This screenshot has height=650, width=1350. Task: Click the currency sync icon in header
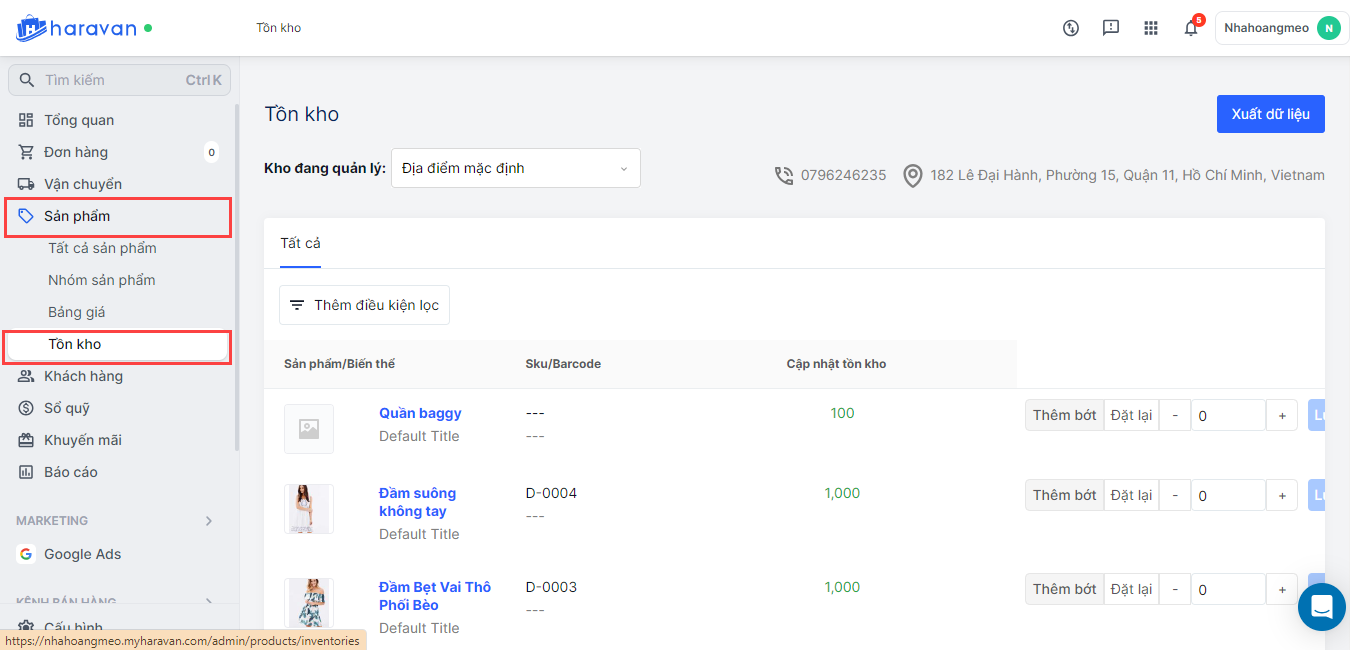pos(1071,28)
